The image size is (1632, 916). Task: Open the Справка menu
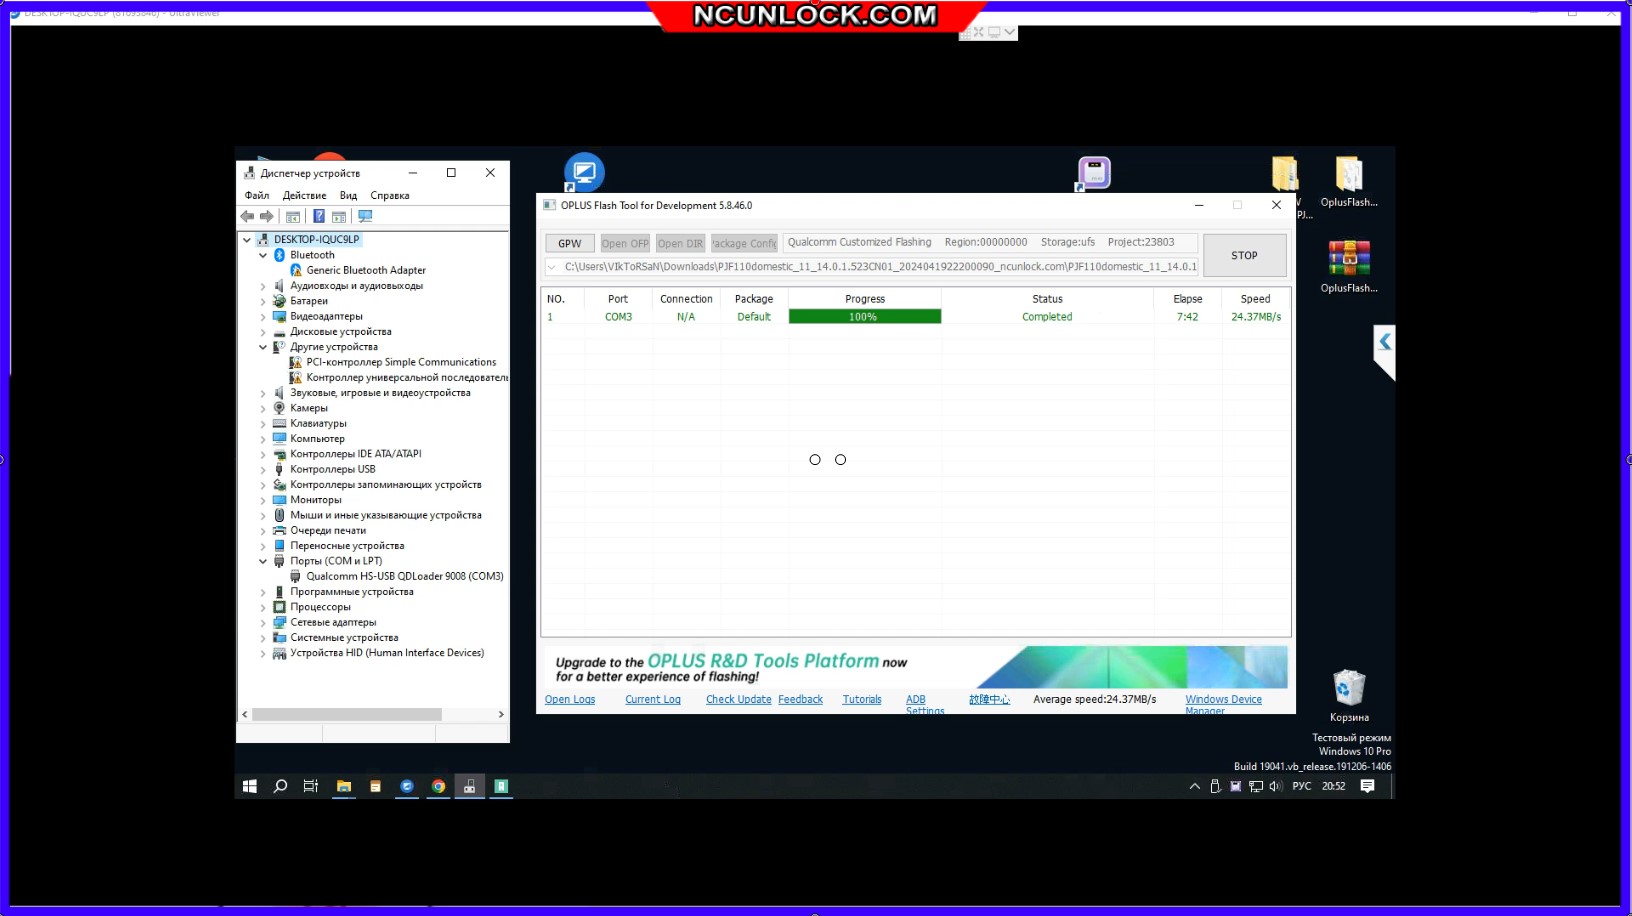tap(389, 196)
